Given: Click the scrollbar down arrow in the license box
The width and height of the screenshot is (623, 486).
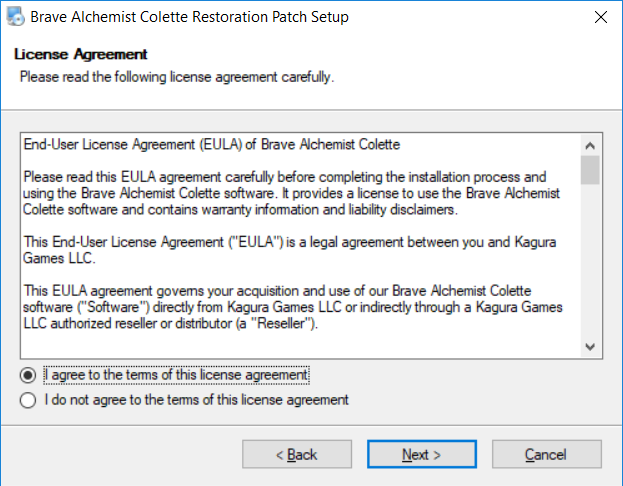Looking at the screenshot, I should tap(590, 347).
